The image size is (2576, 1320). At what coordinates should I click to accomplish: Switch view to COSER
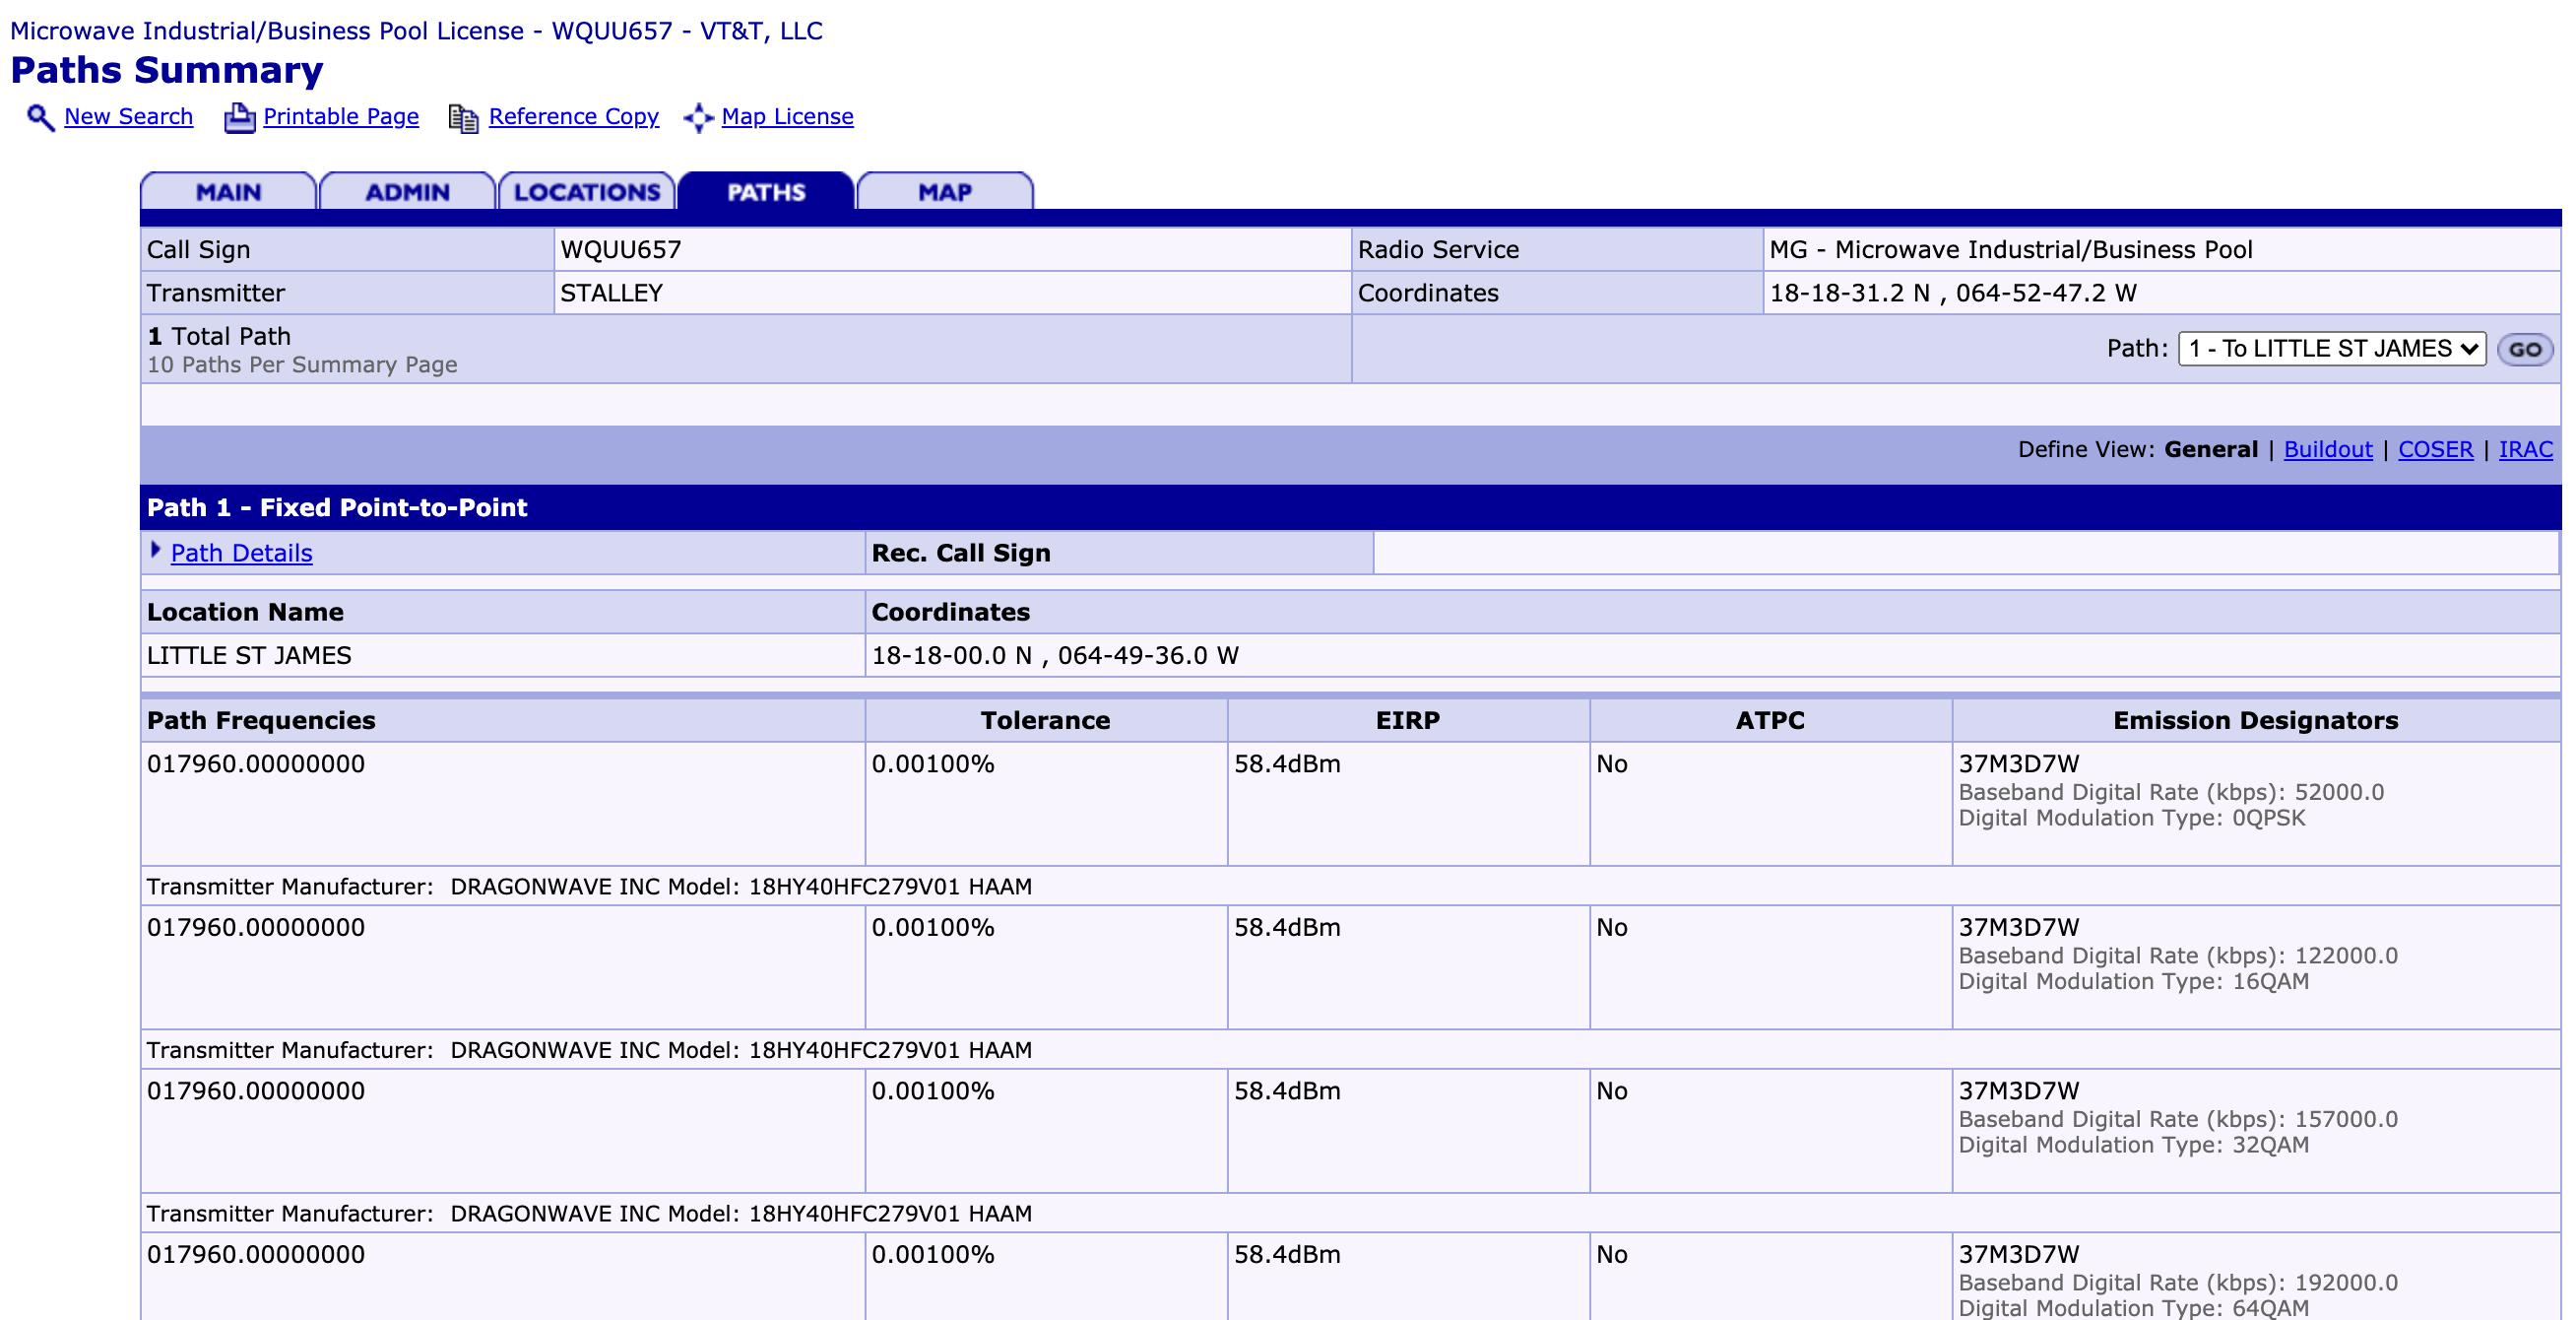[x=2435, y=450]
